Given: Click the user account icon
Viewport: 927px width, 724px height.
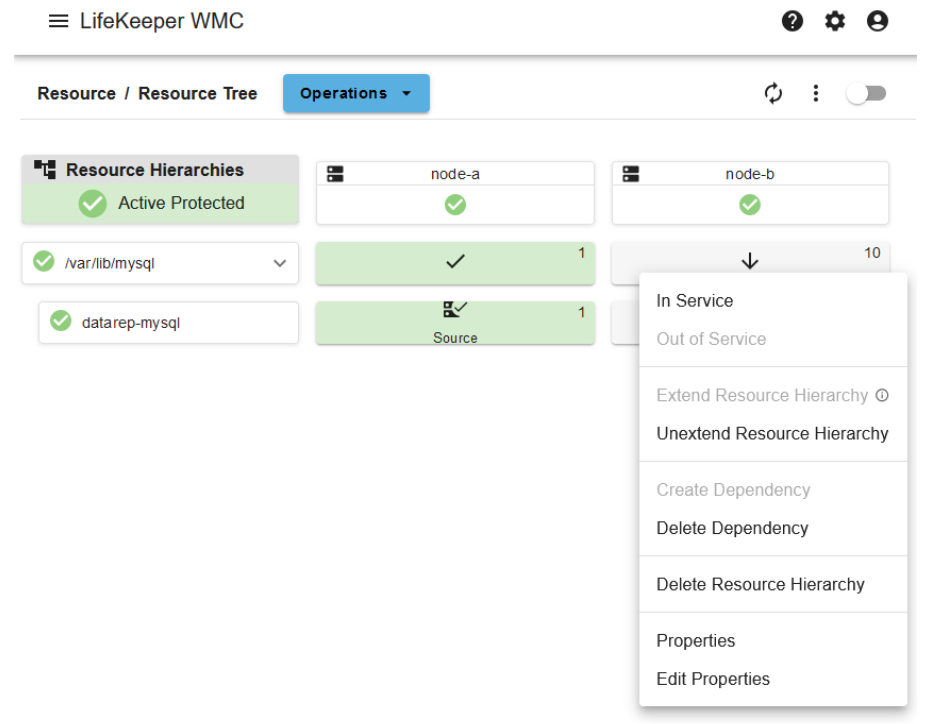Looking at the screenshot, I should click(877, 21).
